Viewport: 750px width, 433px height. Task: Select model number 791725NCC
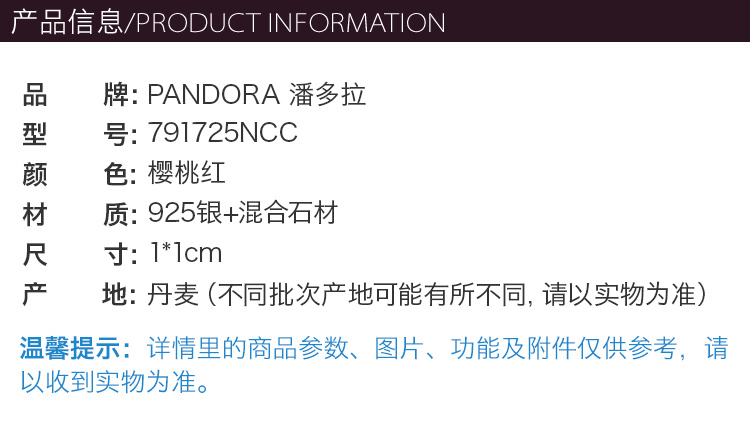pos(222,134)
